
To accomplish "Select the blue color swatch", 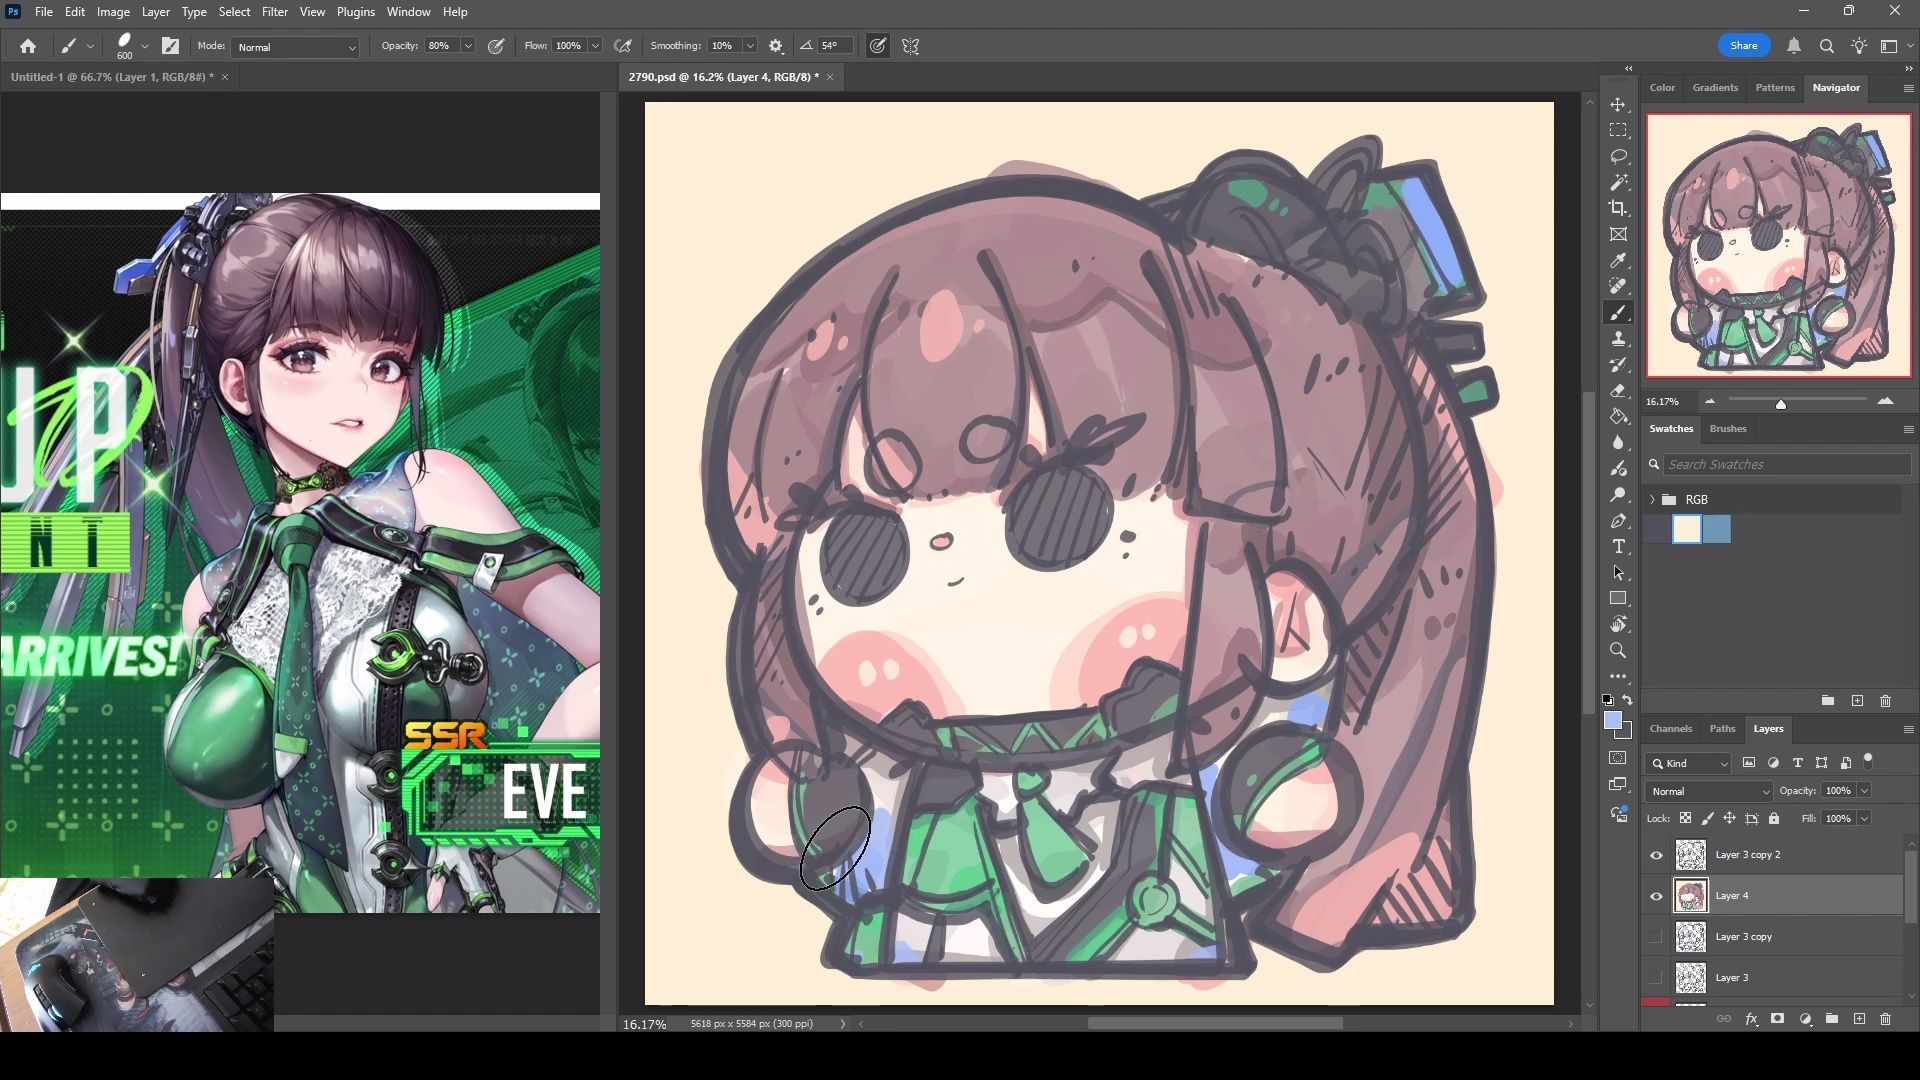I will pyautogui.click(x=1716, y=529).
